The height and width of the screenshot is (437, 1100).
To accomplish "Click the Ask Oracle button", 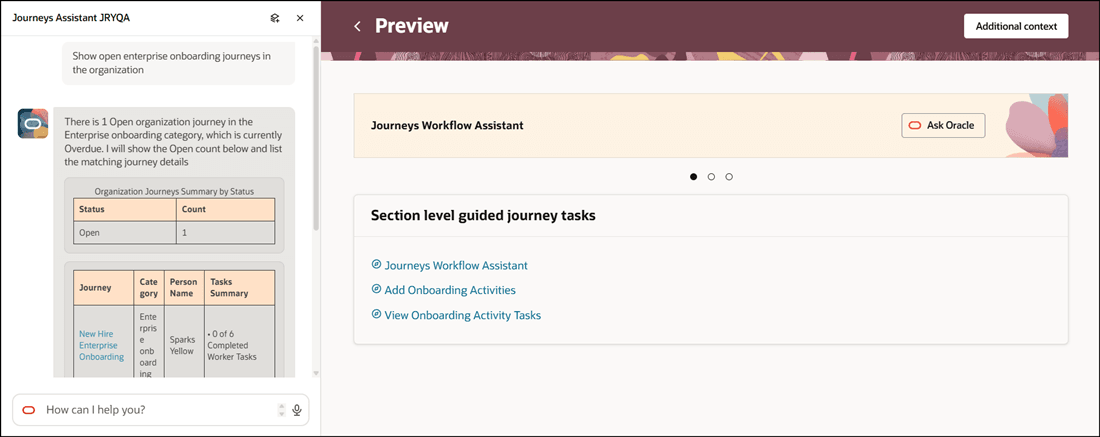I will click(x=944, y=126).
